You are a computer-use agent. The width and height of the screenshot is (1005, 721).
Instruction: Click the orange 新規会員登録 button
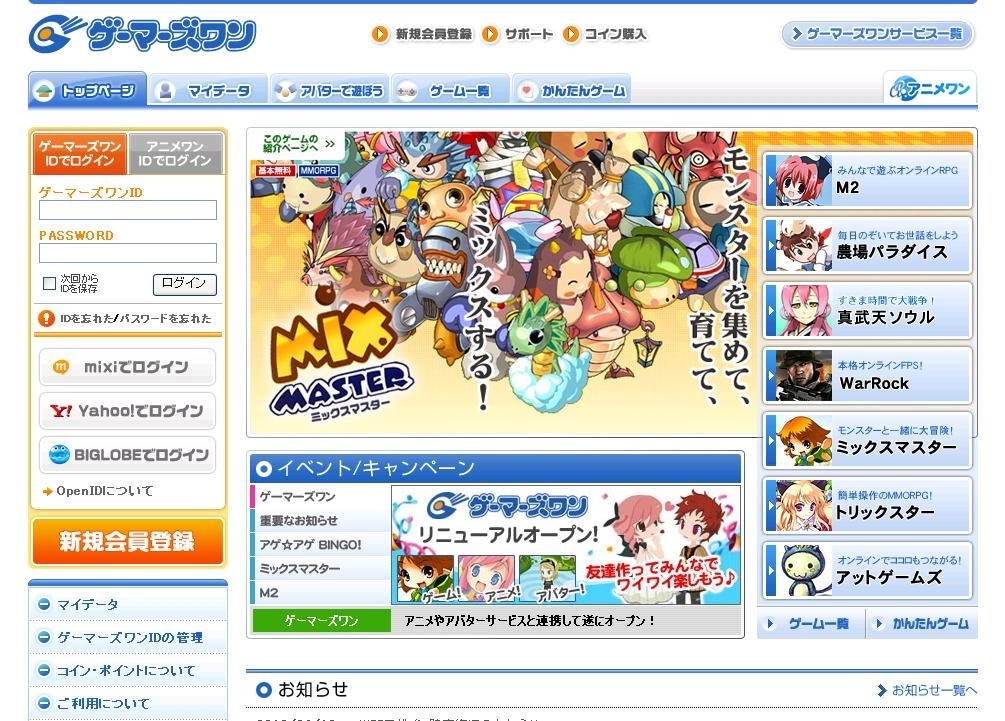128,542
